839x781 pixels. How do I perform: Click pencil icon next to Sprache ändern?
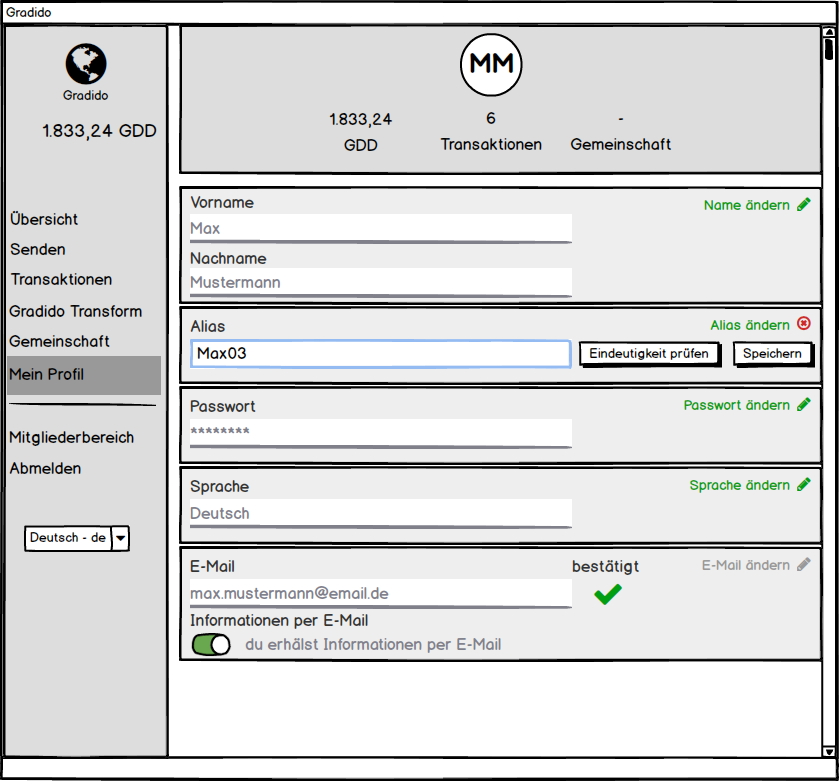[x=804, y=485]
